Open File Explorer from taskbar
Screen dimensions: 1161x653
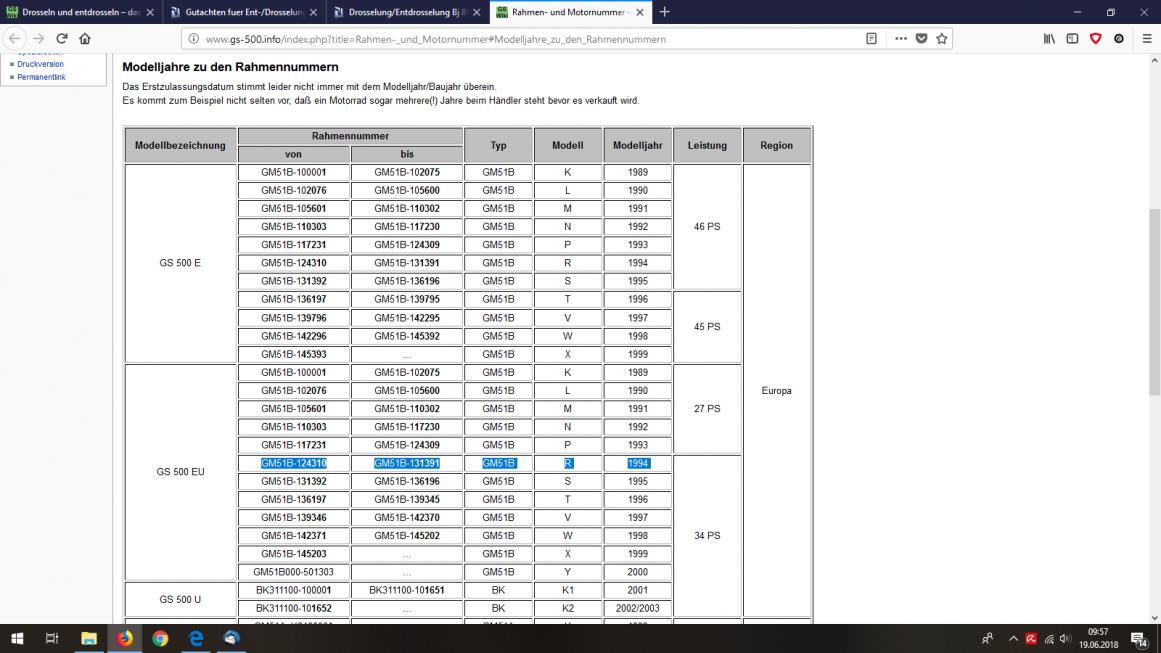89,638
